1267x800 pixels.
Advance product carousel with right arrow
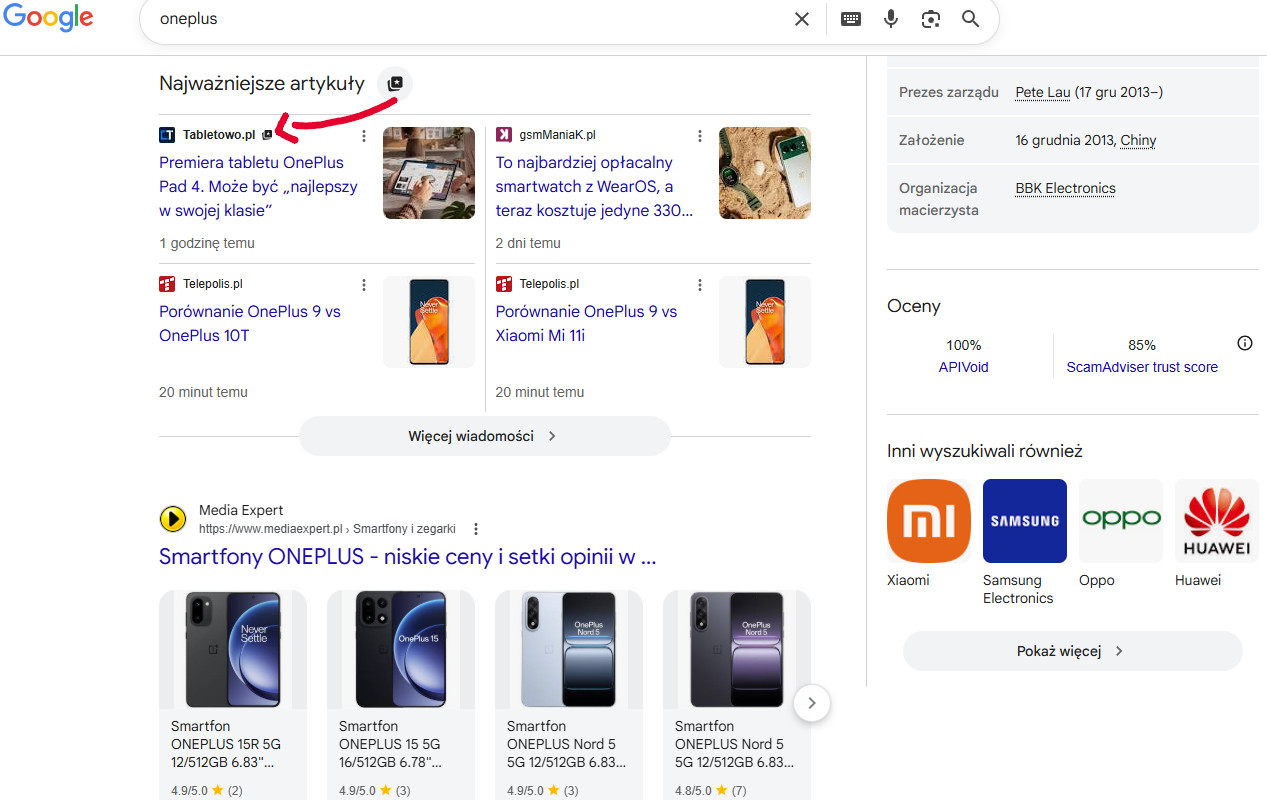point(812,703)
